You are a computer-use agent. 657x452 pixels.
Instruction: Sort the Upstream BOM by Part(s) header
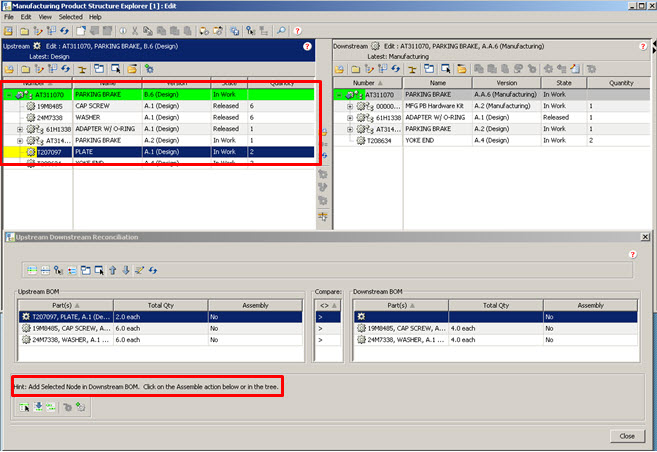[x=65, y=305]
